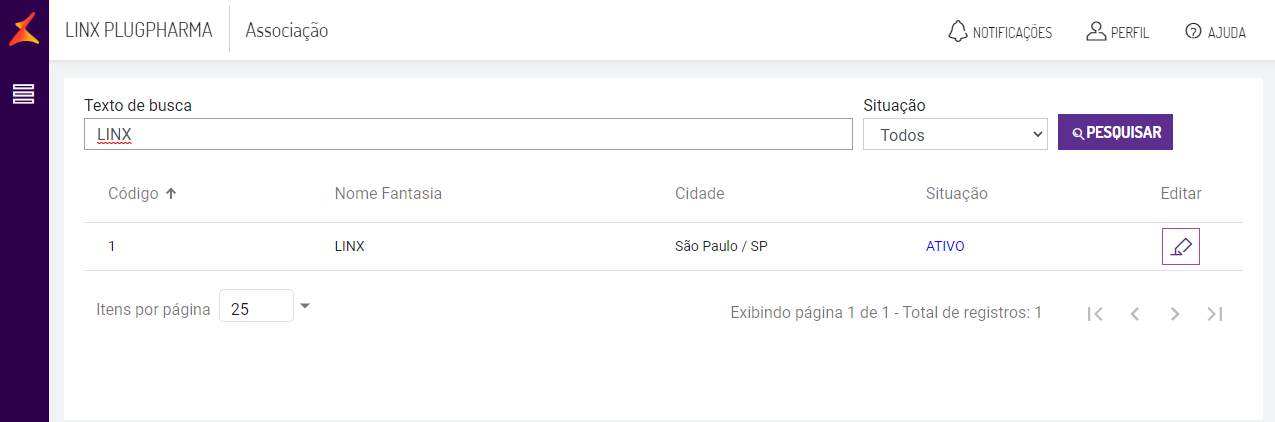
Task: Edit the LINX association pencil icon
Action: pos(1180,246)
